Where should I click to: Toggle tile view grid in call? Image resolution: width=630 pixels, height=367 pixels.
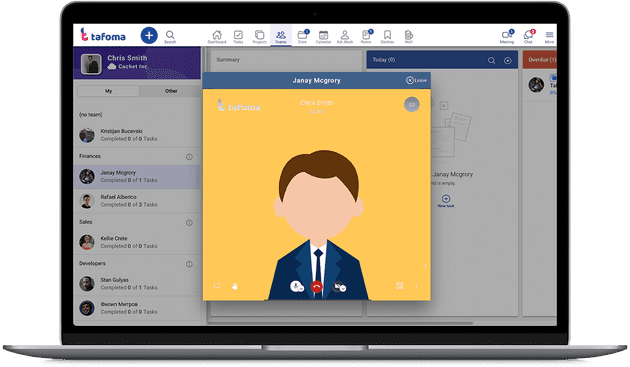coord(399,286)
